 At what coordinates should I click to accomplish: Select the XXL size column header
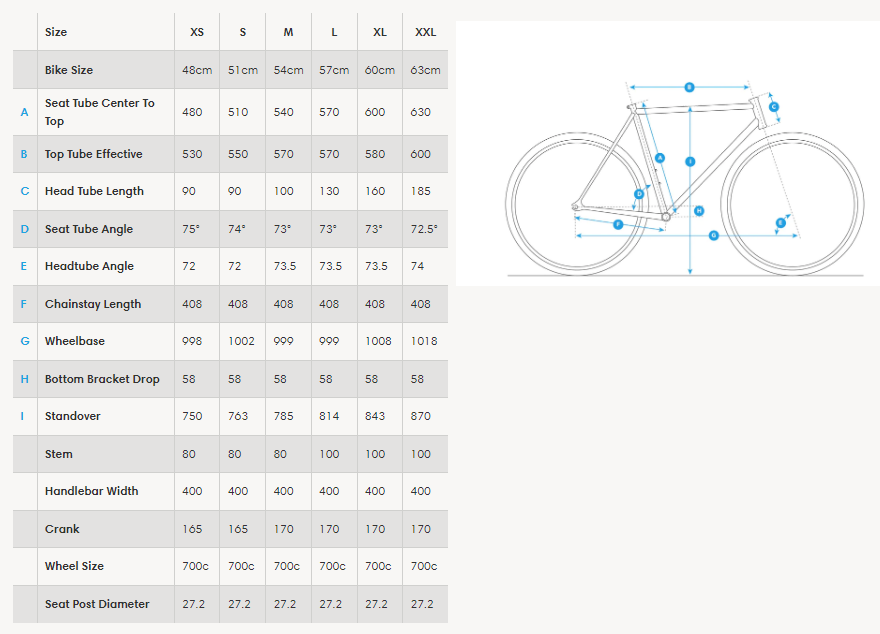pyautogui.click(x=425, y=32)
